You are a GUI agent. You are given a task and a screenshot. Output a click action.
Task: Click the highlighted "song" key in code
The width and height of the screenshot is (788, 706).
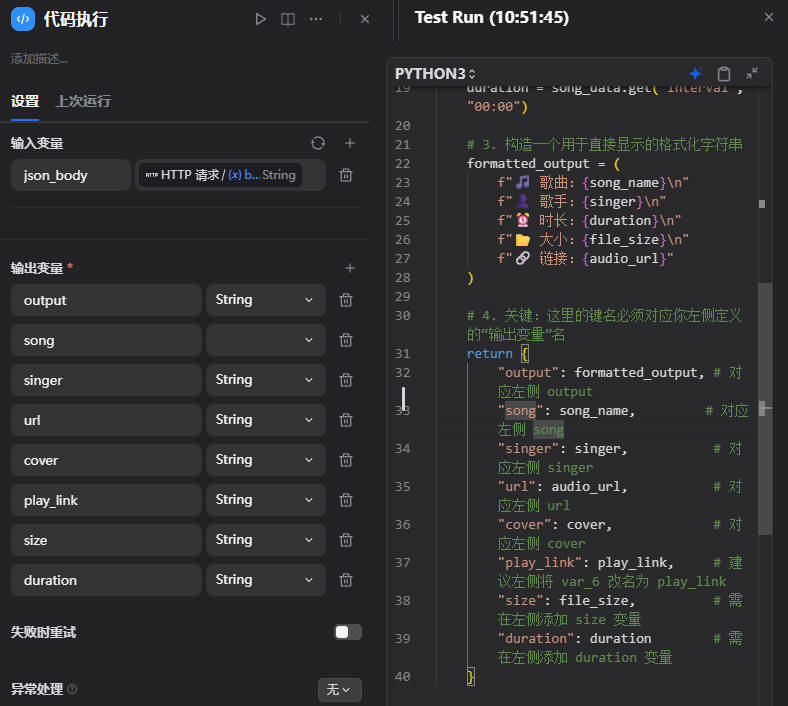tap(520, 411)
